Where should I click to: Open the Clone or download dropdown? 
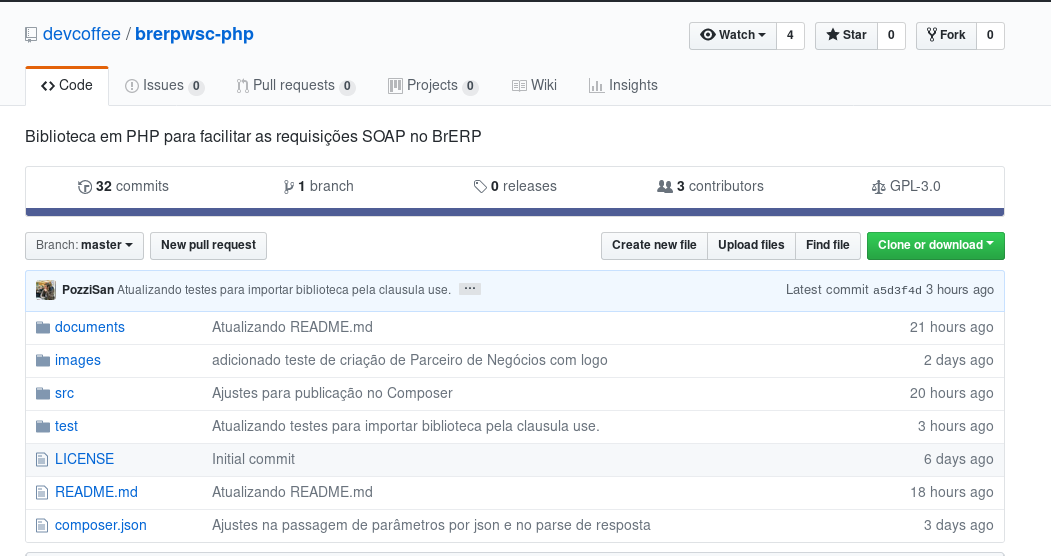click(936, 245)
